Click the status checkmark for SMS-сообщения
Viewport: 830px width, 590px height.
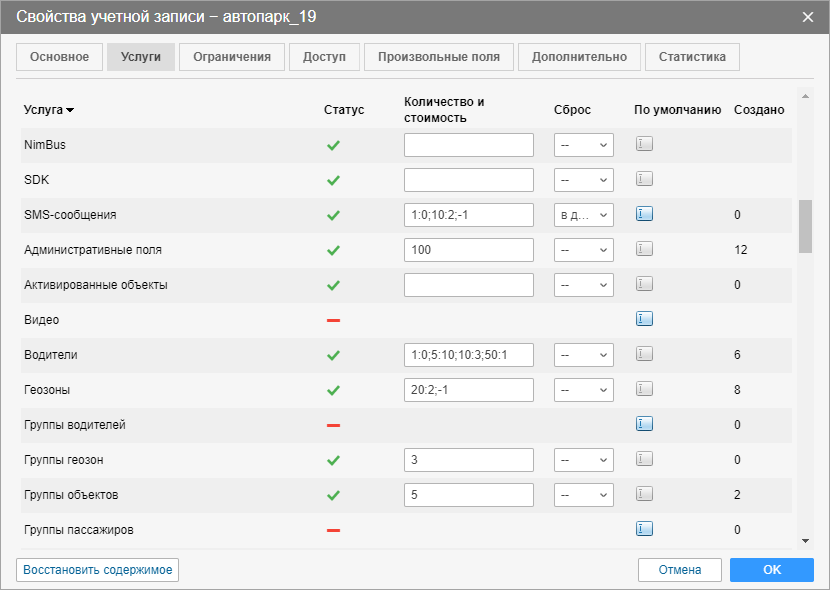(x=334, y=215)
